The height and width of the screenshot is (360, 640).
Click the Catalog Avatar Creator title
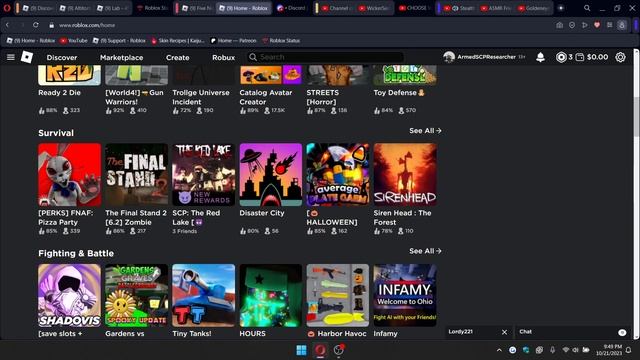point(266,97)
